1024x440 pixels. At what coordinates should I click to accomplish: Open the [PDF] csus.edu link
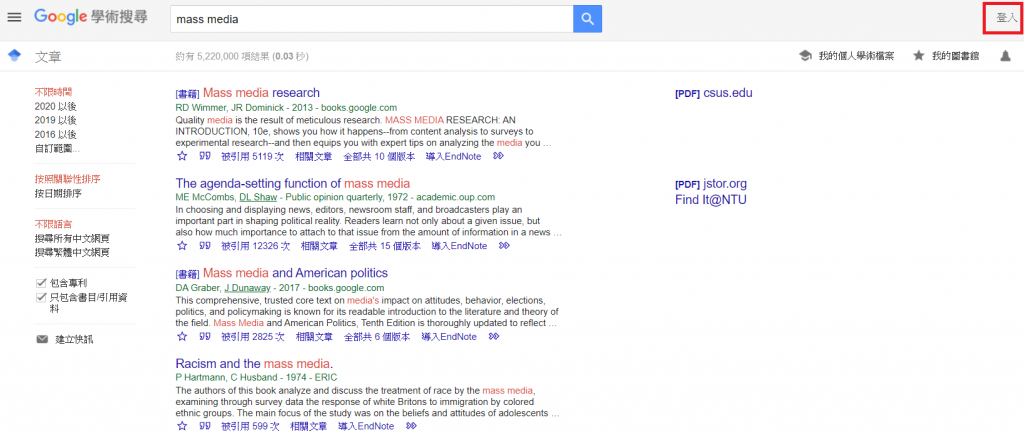tap(714, 93)
